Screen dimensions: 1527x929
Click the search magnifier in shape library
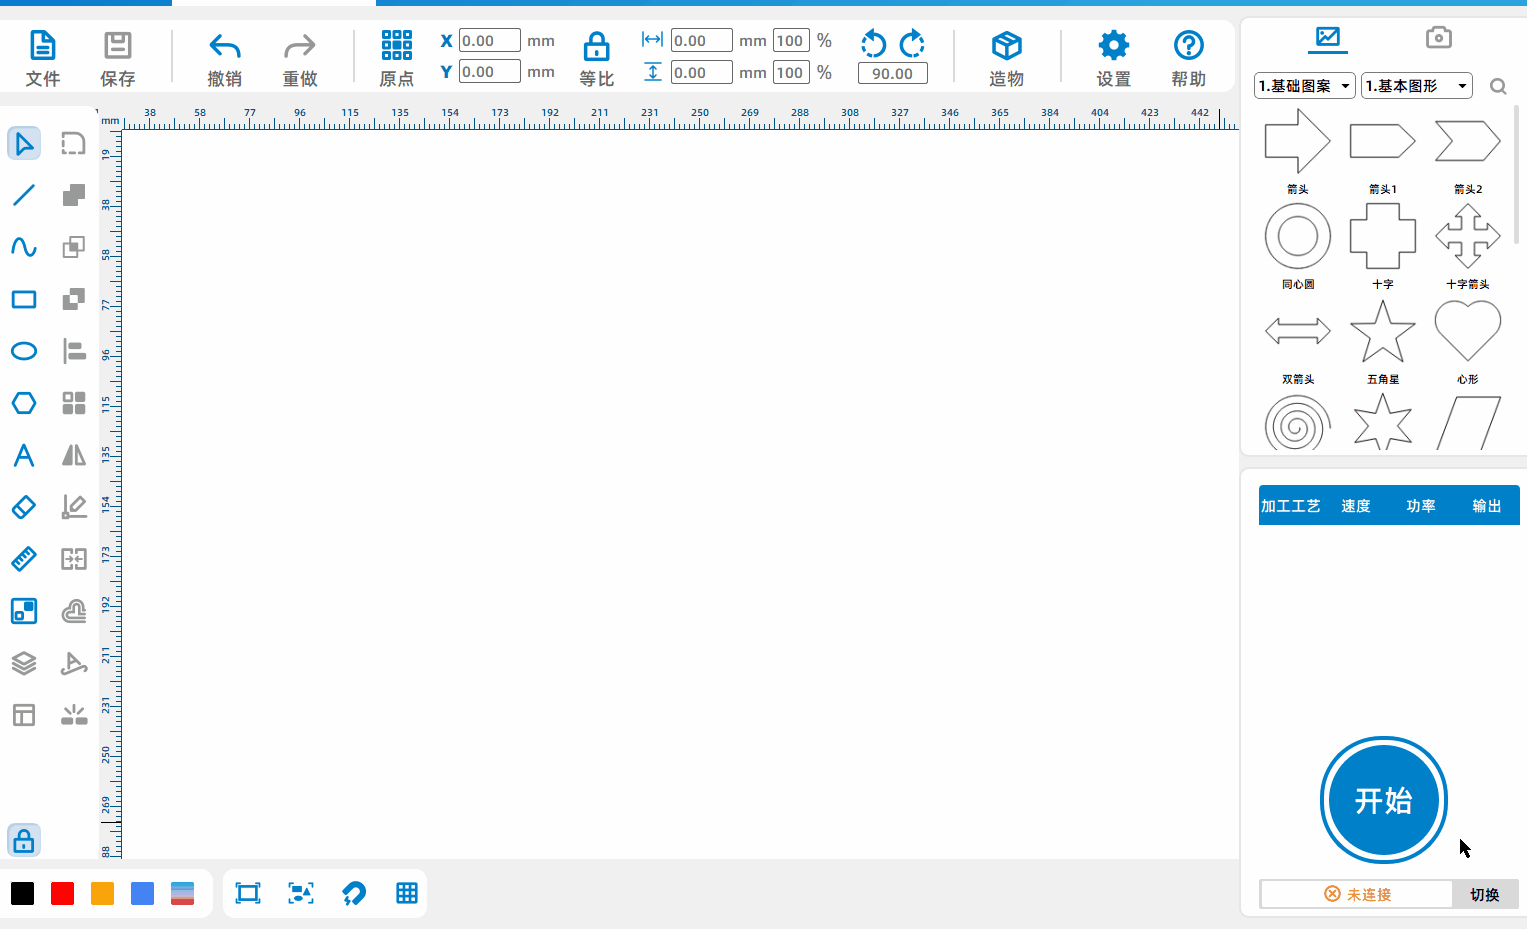[x=1498, y=86]
